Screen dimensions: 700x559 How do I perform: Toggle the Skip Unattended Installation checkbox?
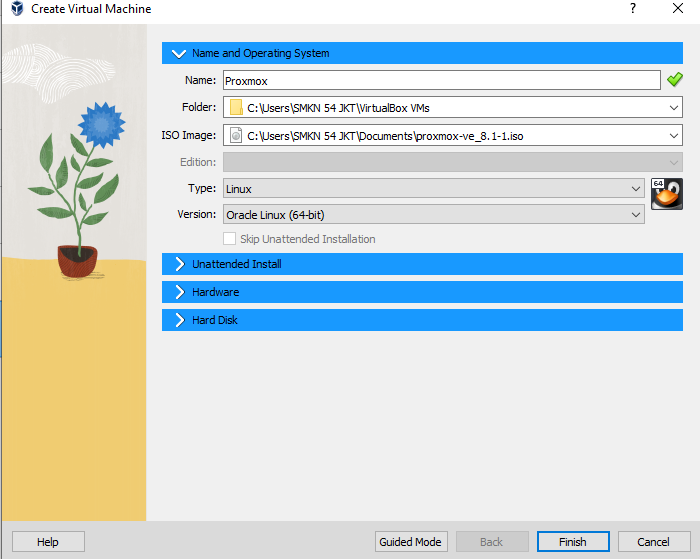[229, 238]
